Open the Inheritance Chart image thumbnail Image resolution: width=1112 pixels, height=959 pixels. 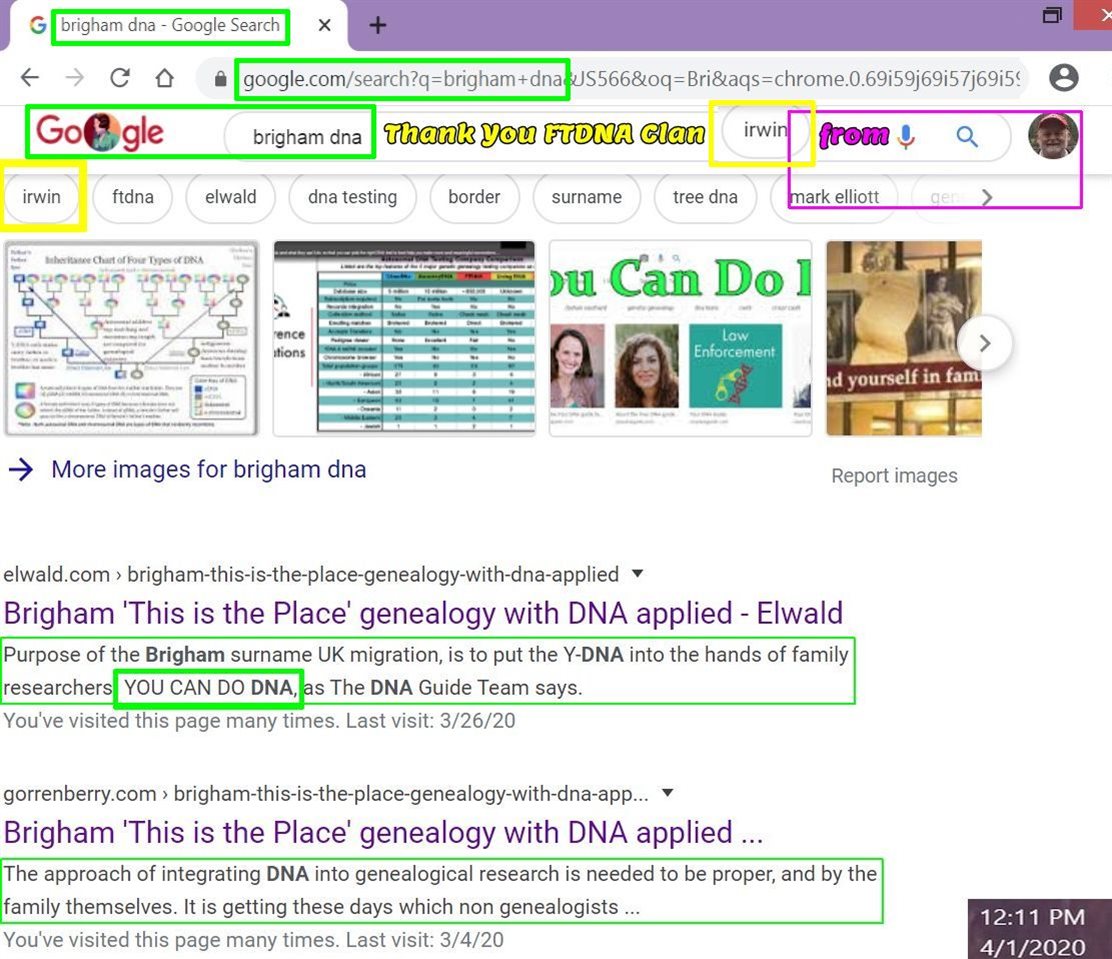tap(131, 338)
